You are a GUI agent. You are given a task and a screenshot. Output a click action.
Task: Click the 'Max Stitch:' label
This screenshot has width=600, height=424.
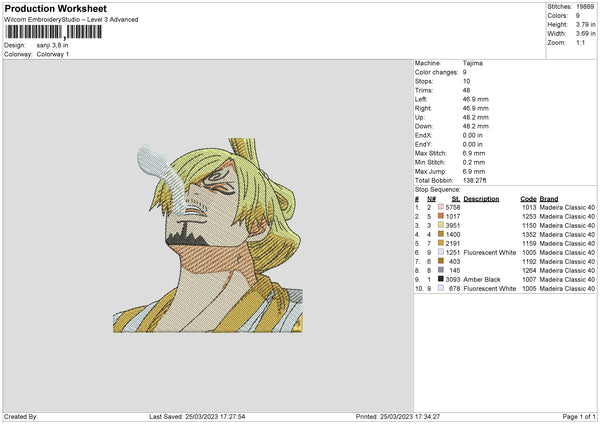click(430, 153)
